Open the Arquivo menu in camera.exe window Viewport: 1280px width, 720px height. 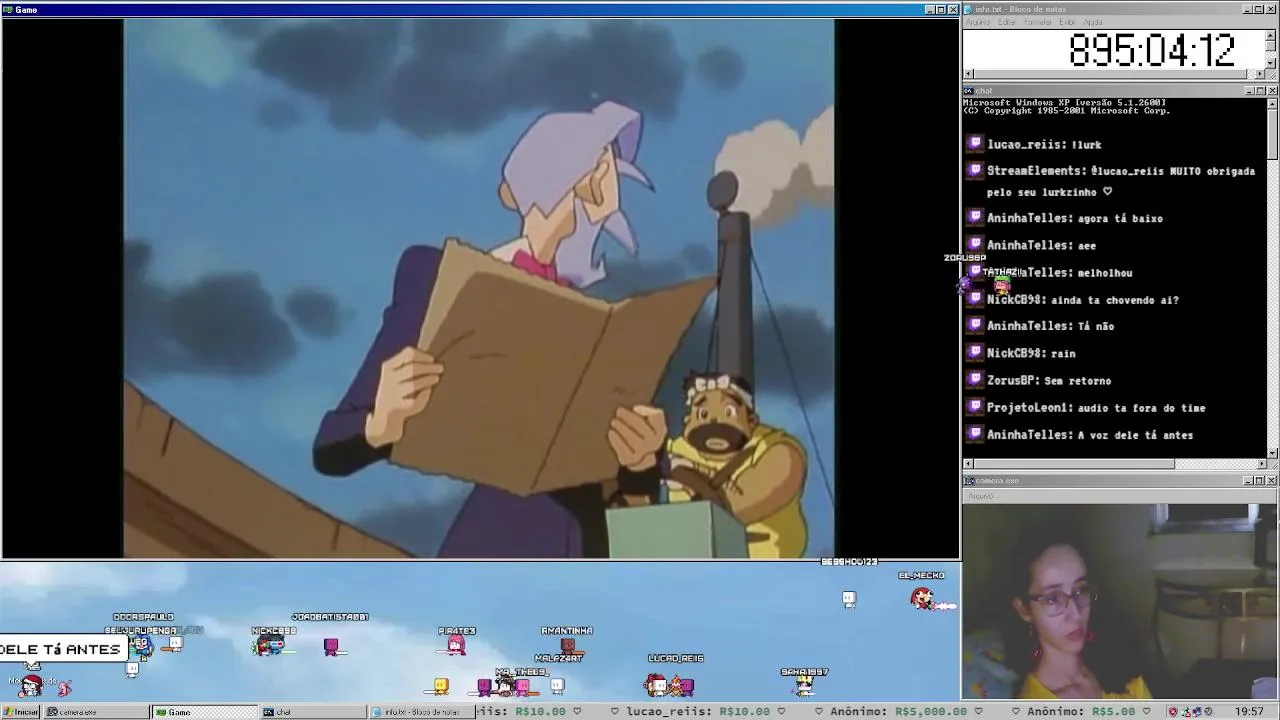[980, 496]
